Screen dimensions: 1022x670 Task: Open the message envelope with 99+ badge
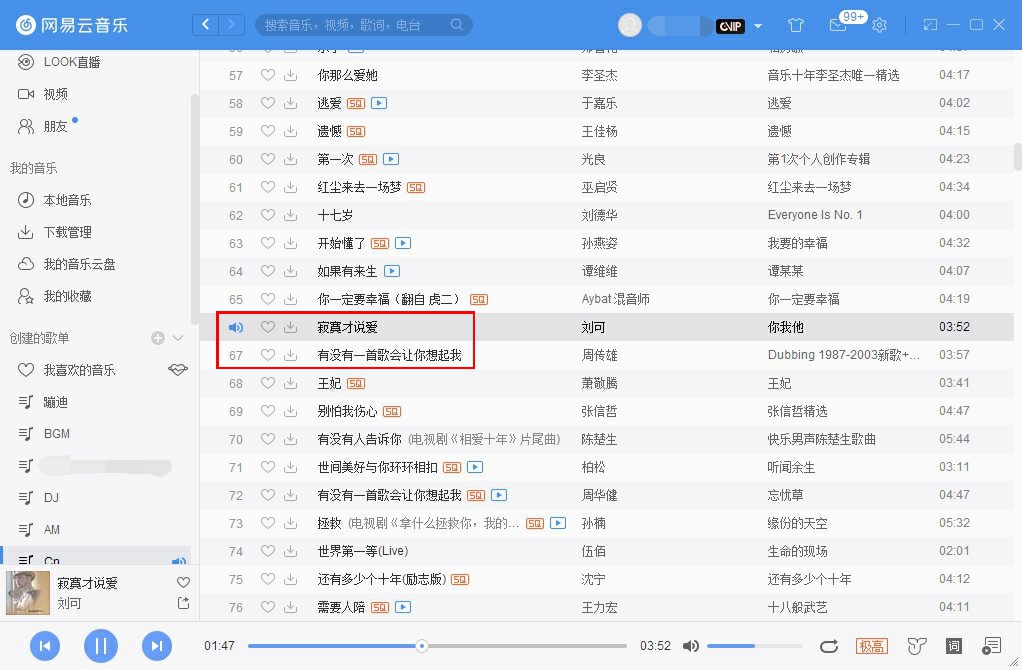point(837,26)
